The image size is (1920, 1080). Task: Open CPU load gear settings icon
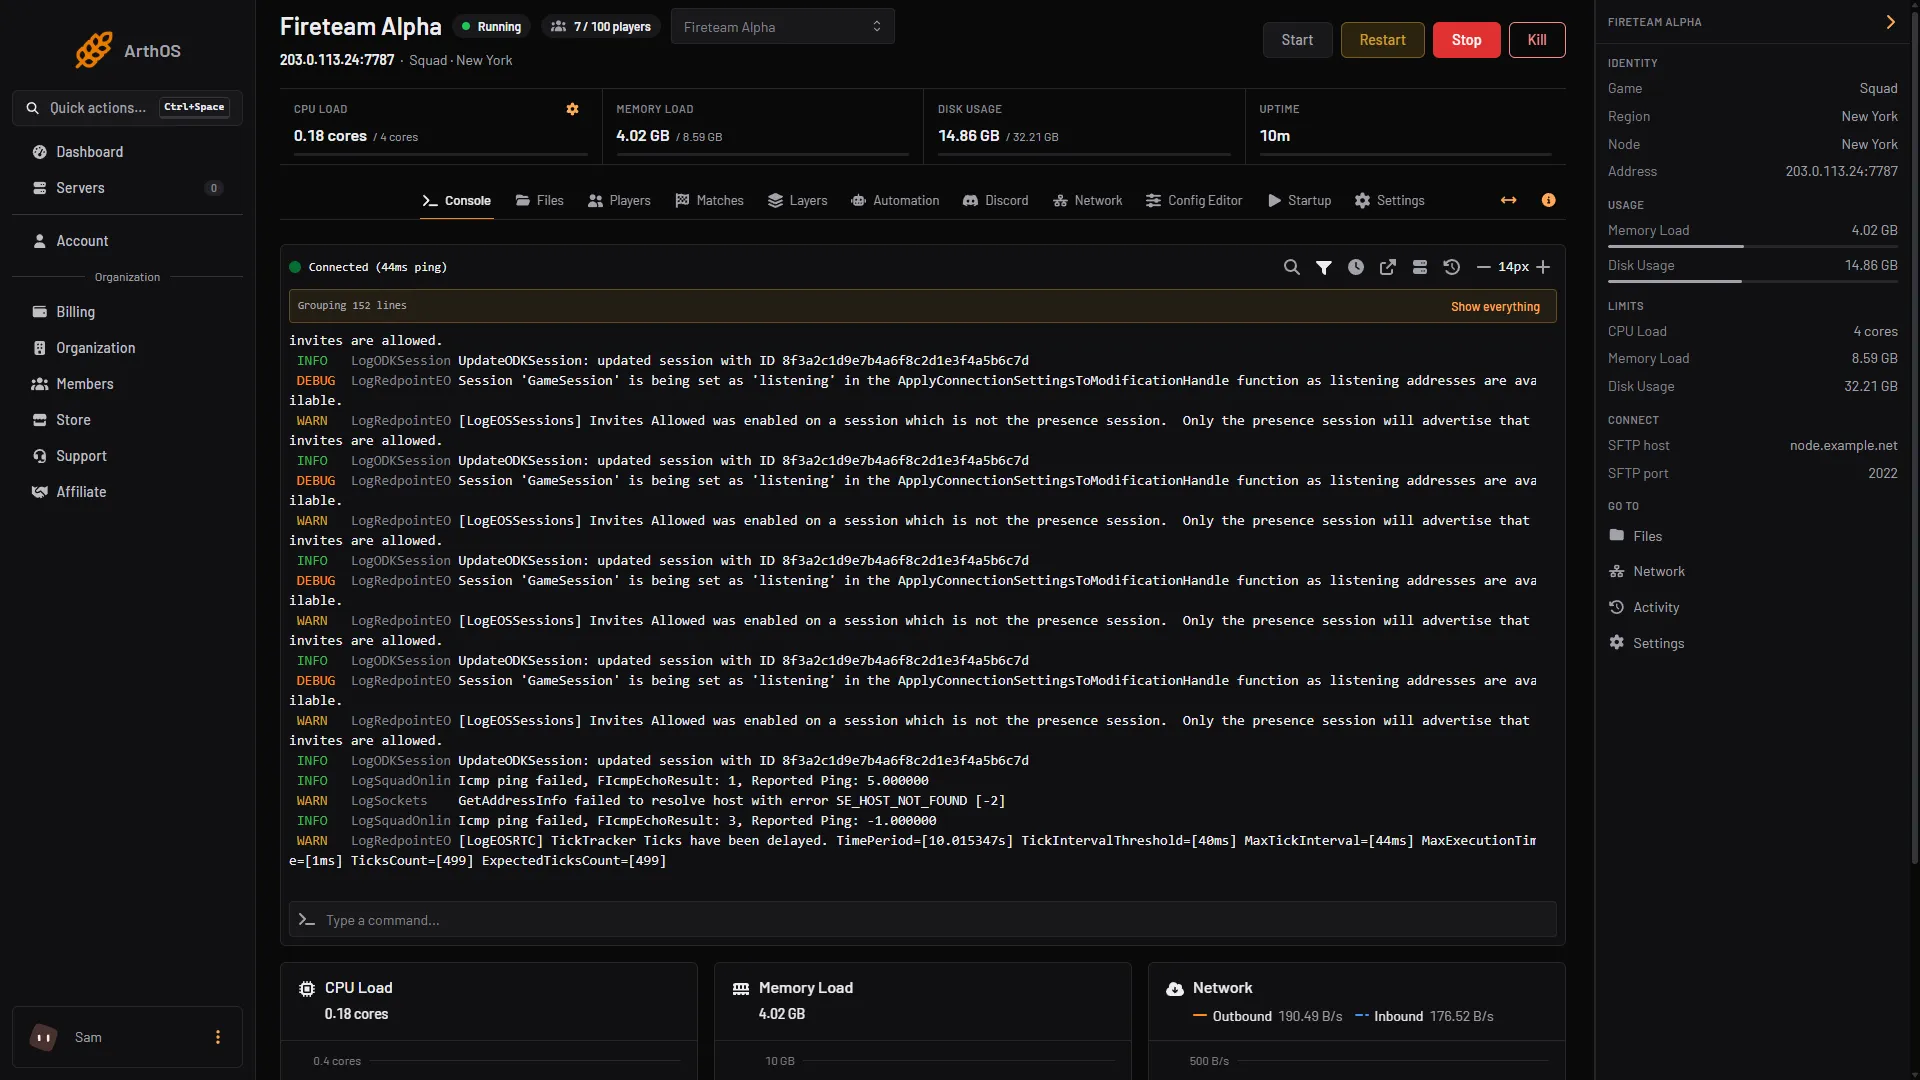click(x=573, y=109)
